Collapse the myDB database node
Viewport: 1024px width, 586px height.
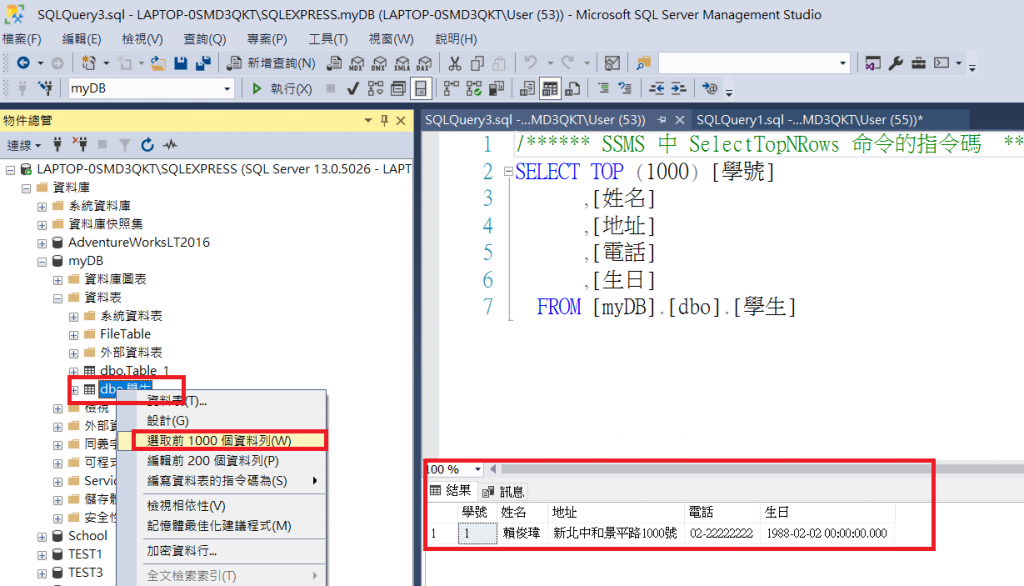pyautogui.click(x=42, y=261)
